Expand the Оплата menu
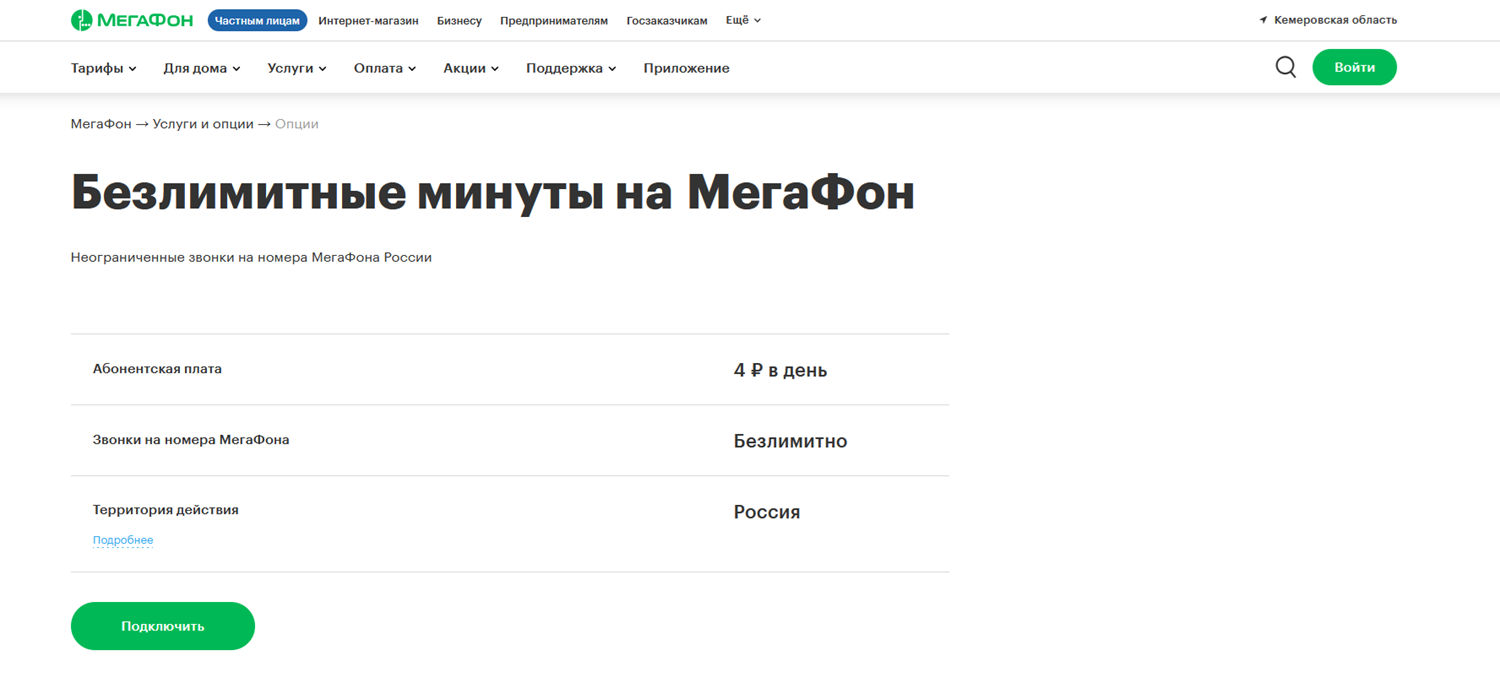 coord(385,68)
